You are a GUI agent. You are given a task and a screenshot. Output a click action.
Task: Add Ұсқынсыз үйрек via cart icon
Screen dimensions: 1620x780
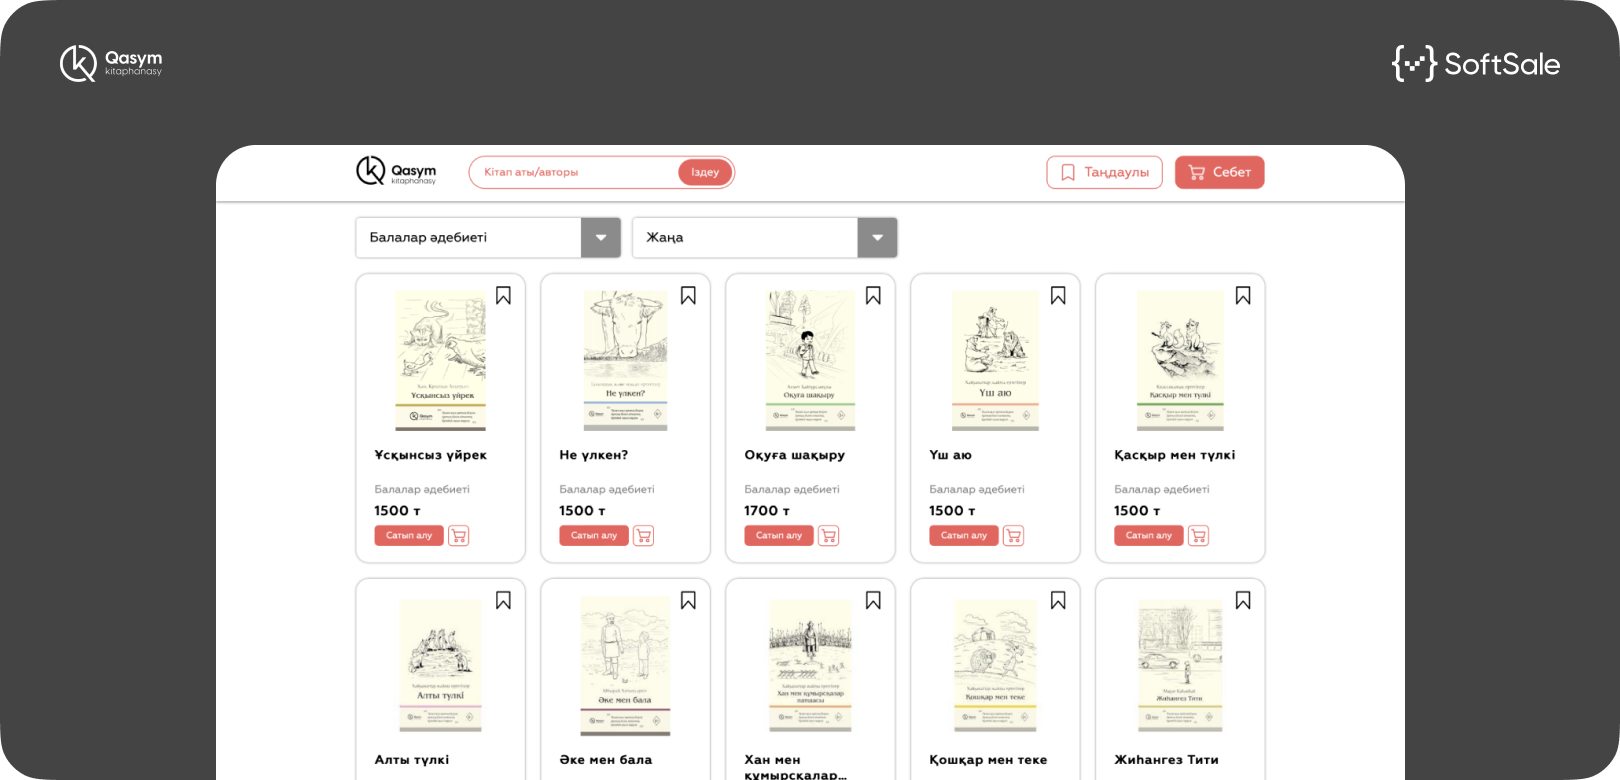click(459, 536)
